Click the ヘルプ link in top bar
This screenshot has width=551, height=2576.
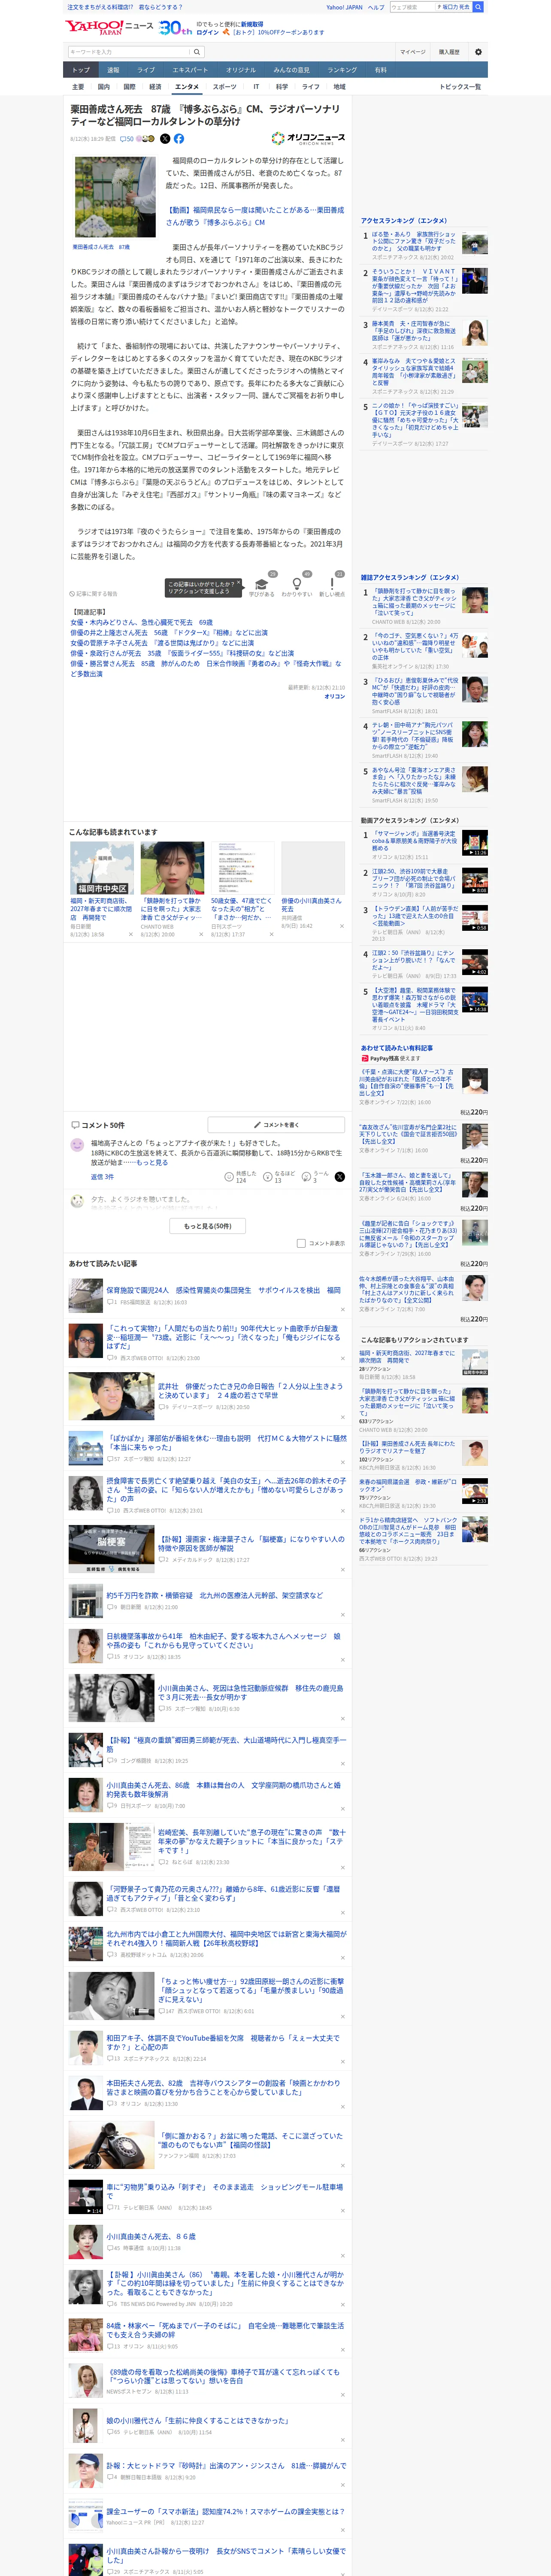tap(376, 7)
